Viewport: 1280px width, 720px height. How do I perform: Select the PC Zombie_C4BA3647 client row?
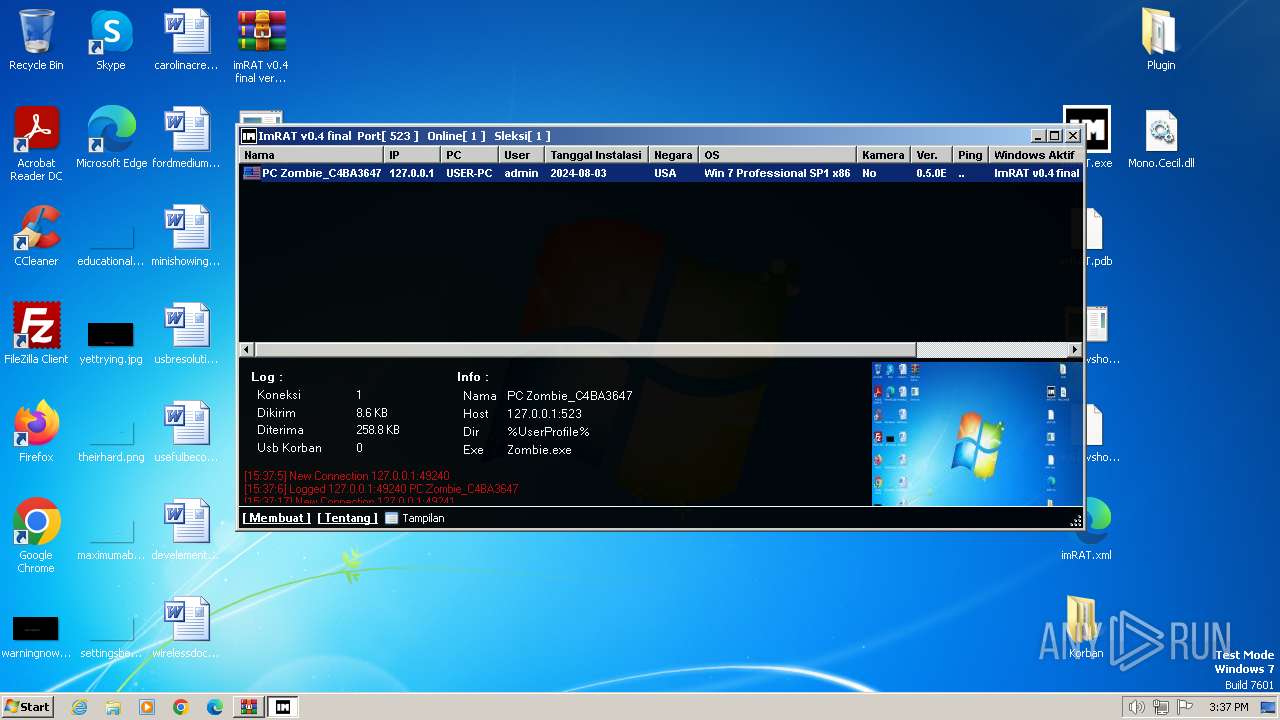(661, 173)
